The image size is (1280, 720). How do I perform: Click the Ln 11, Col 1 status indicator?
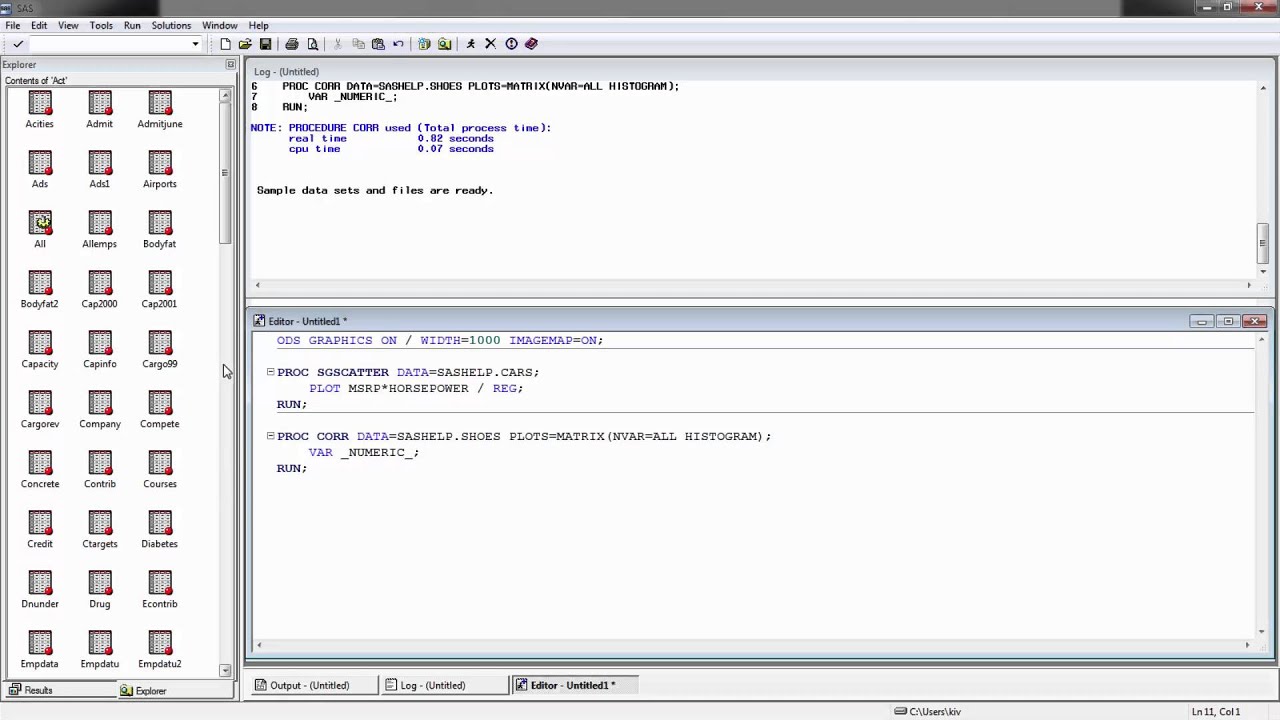(1215, 711)
